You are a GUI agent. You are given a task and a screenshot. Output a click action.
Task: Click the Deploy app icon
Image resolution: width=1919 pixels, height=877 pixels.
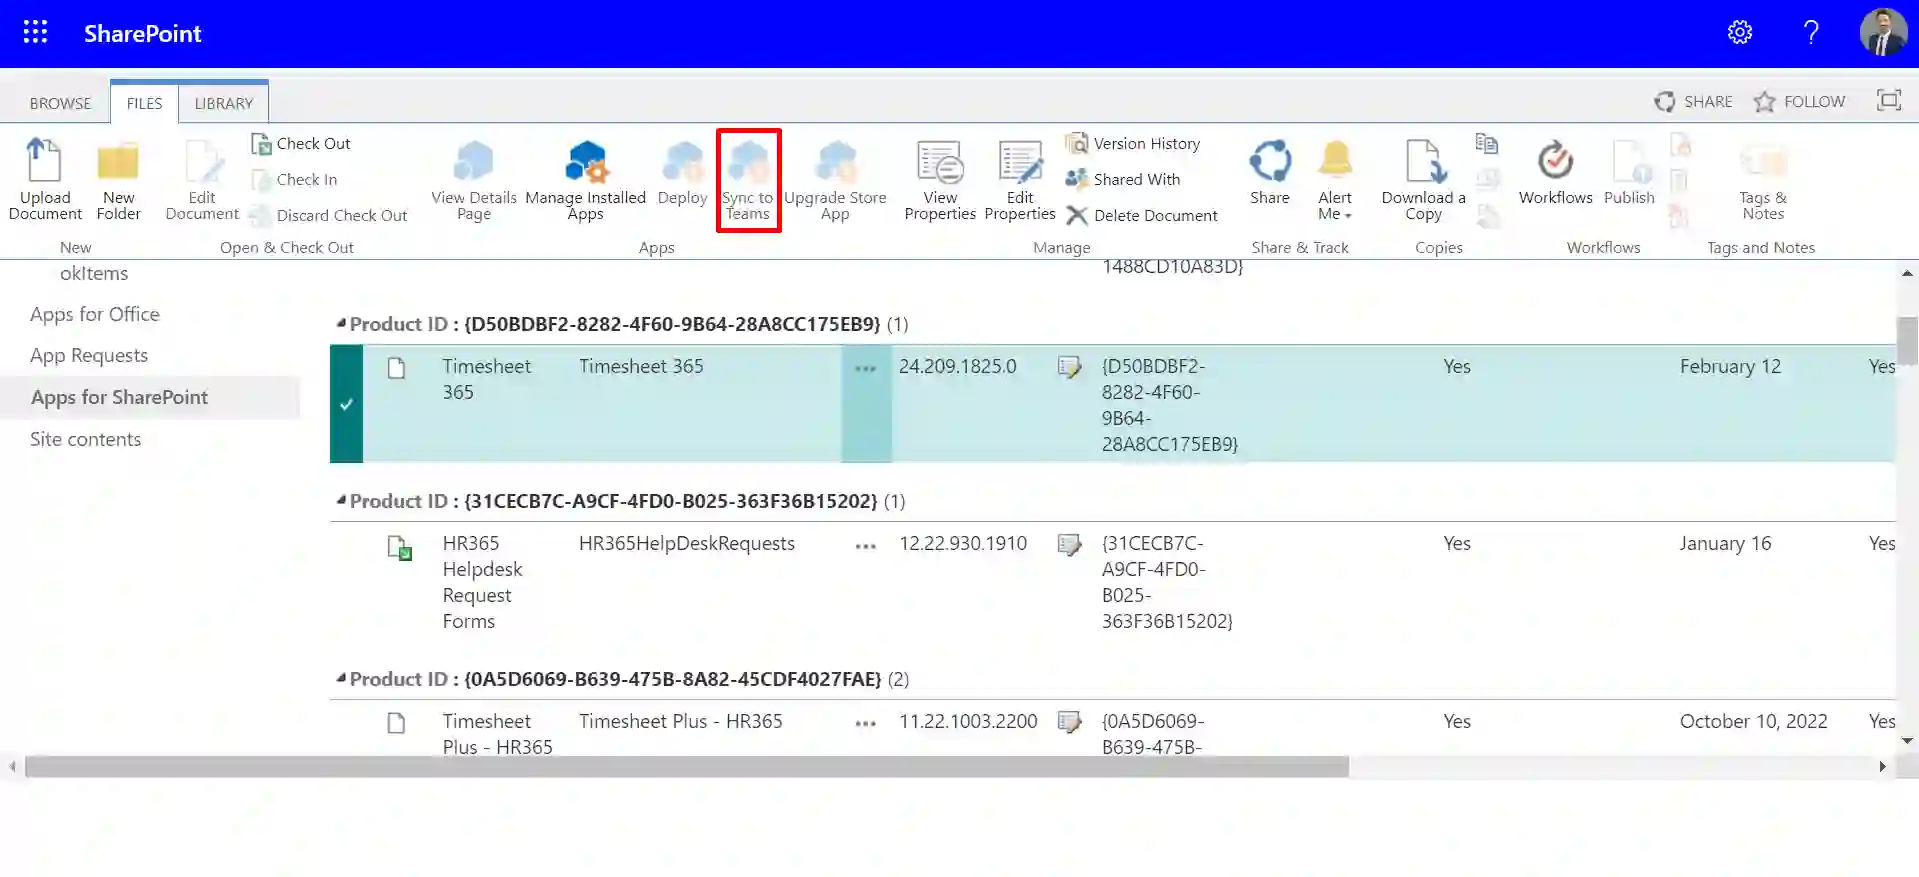pos(683,173)
